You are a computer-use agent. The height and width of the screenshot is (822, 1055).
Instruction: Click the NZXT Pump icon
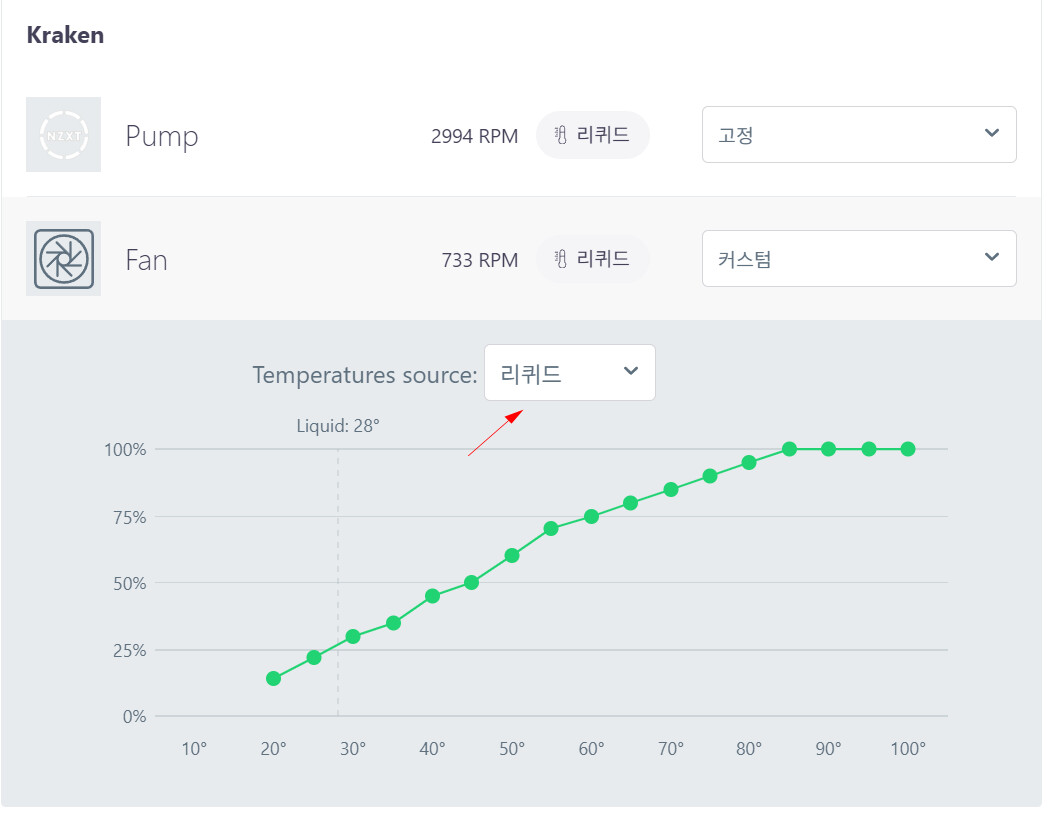(63, 135)
